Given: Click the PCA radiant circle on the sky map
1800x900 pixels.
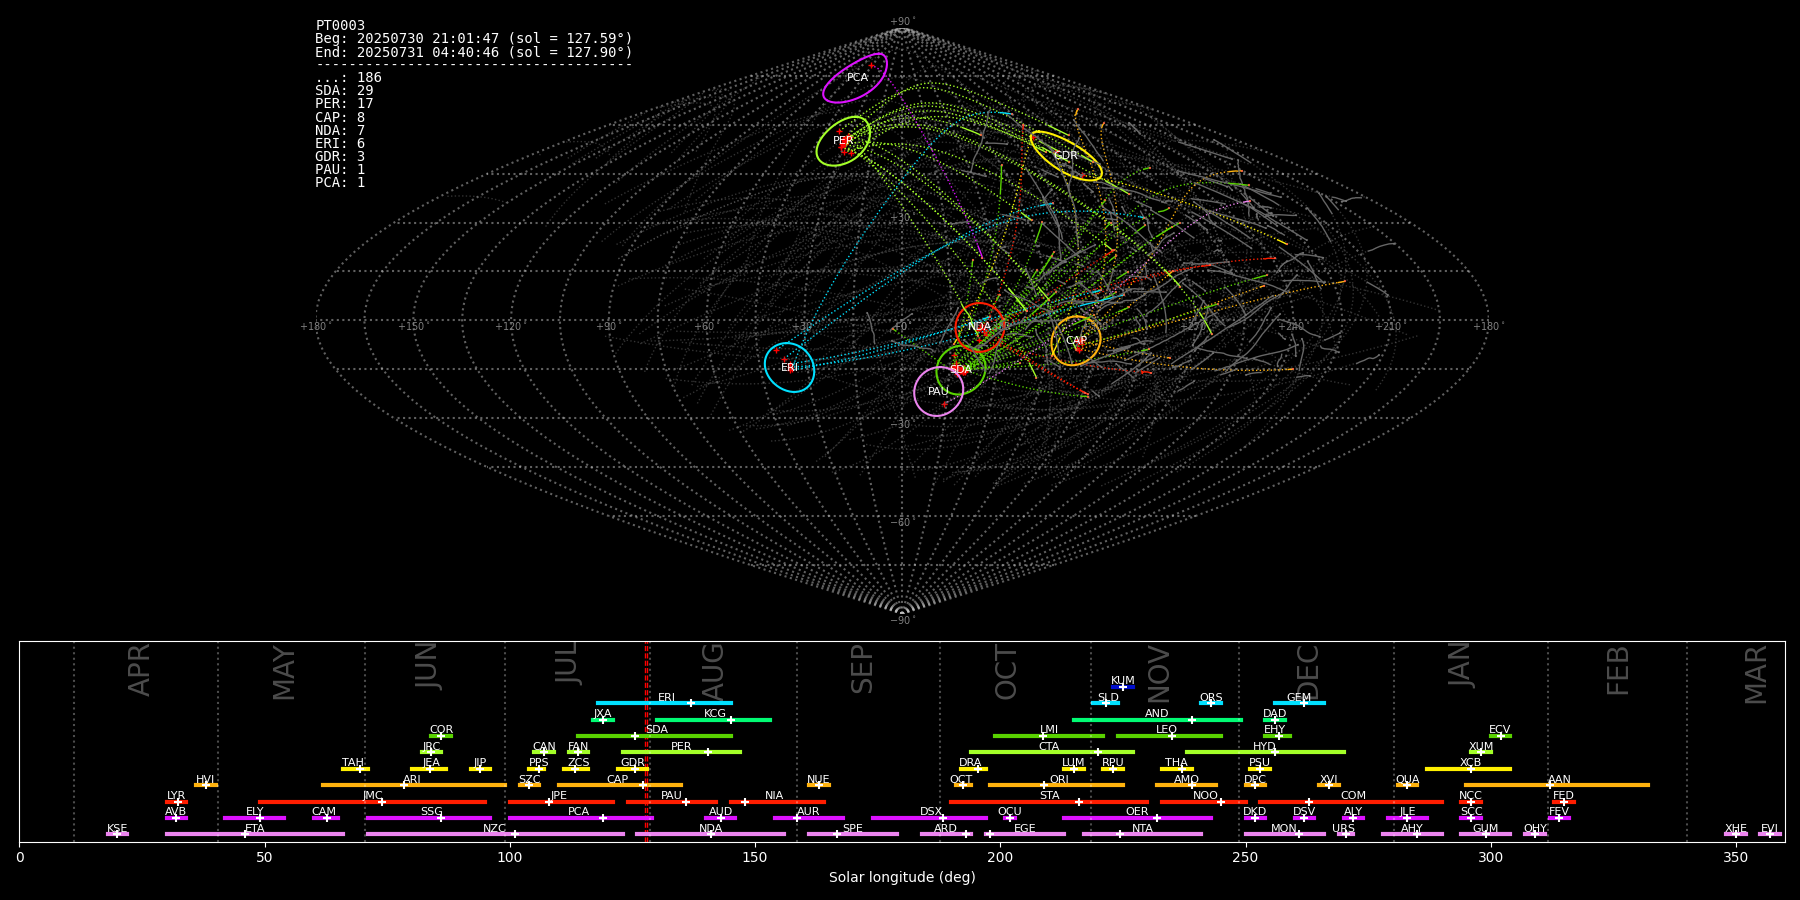Looking at the screenshot, I should (855, 78).
